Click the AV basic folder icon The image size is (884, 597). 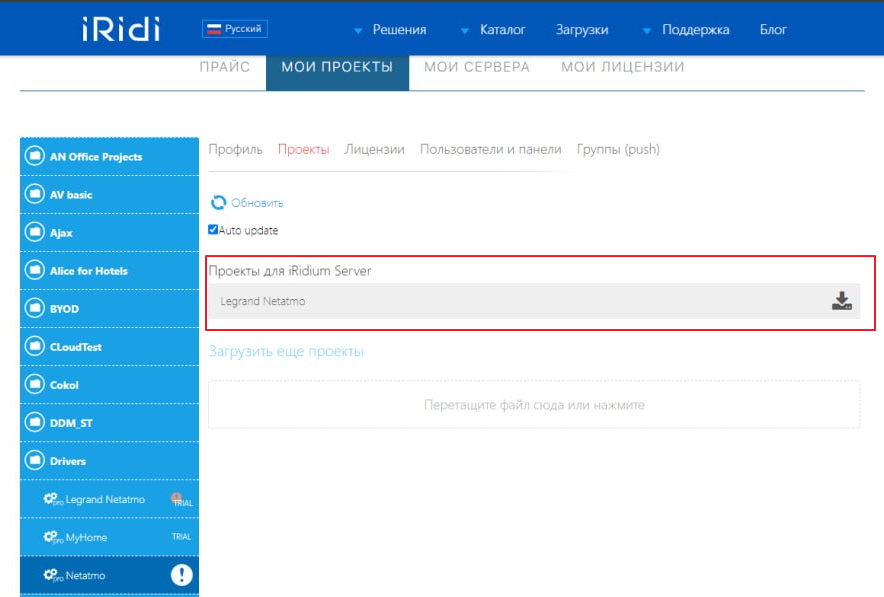coord(35,195)
